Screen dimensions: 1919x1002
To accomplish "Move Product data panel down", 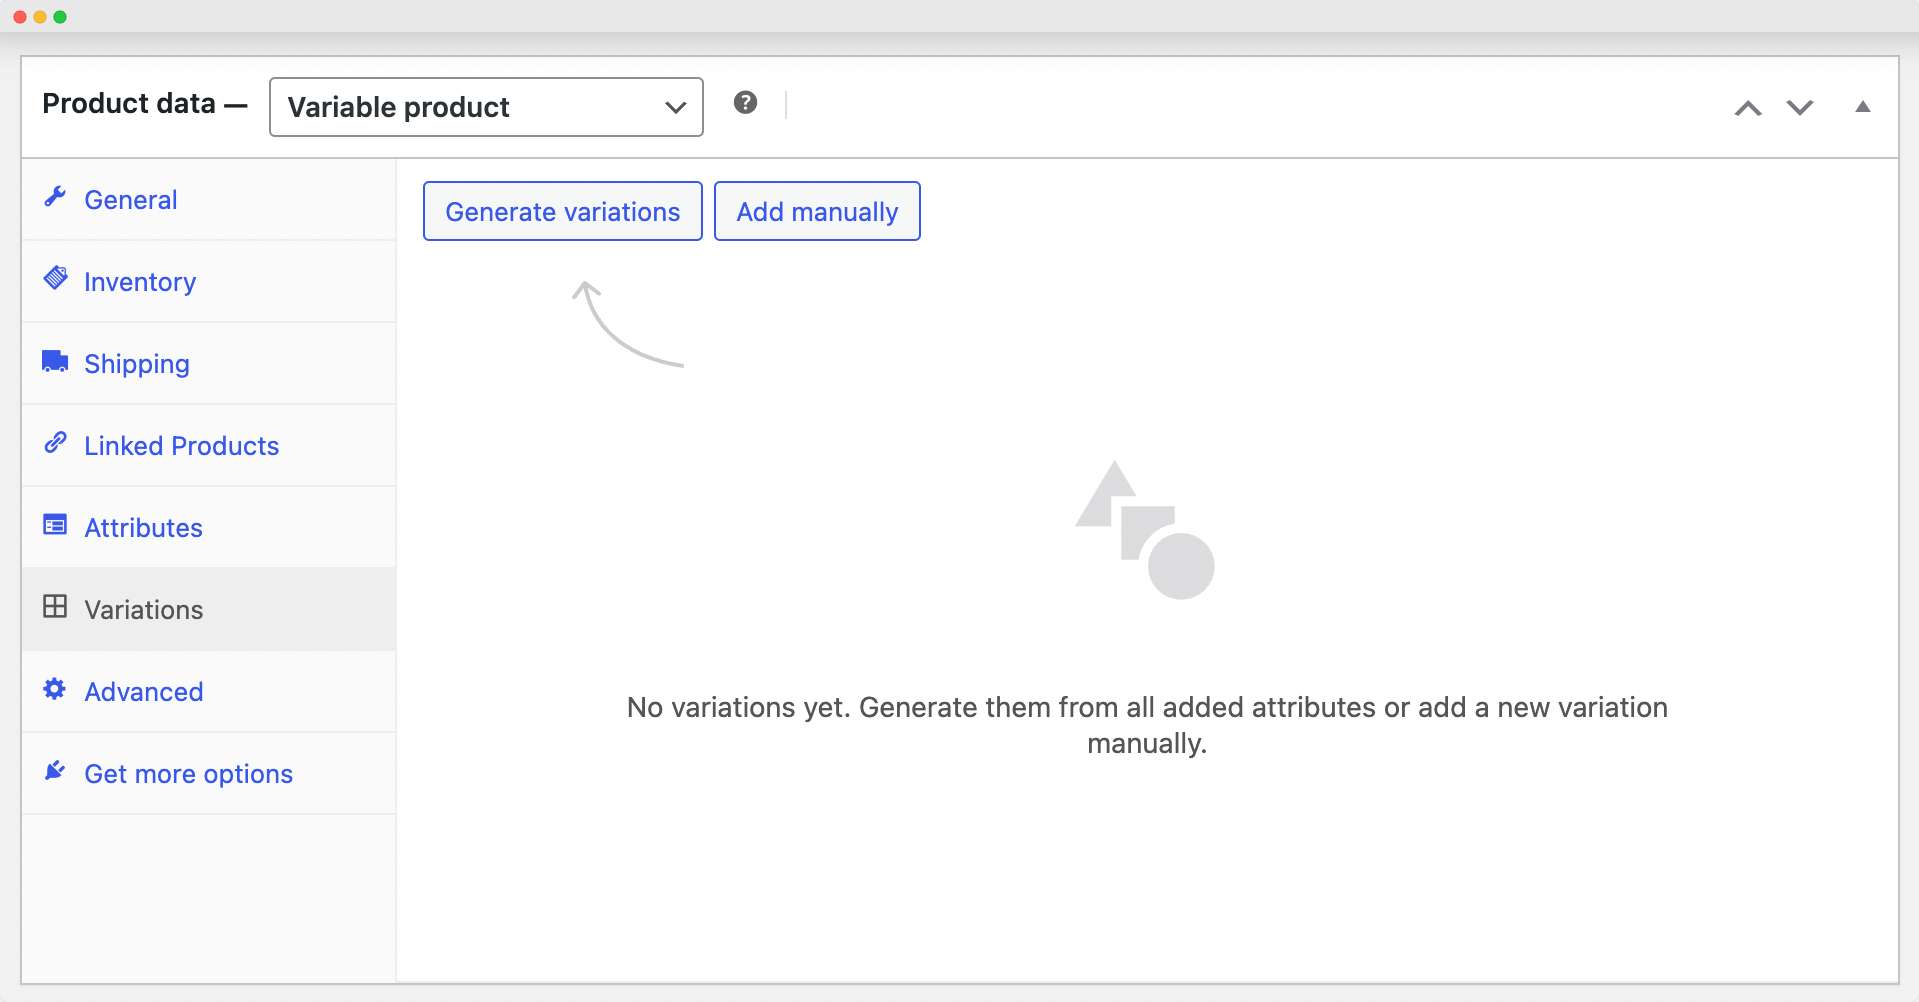I will (x=1800, y=108).
